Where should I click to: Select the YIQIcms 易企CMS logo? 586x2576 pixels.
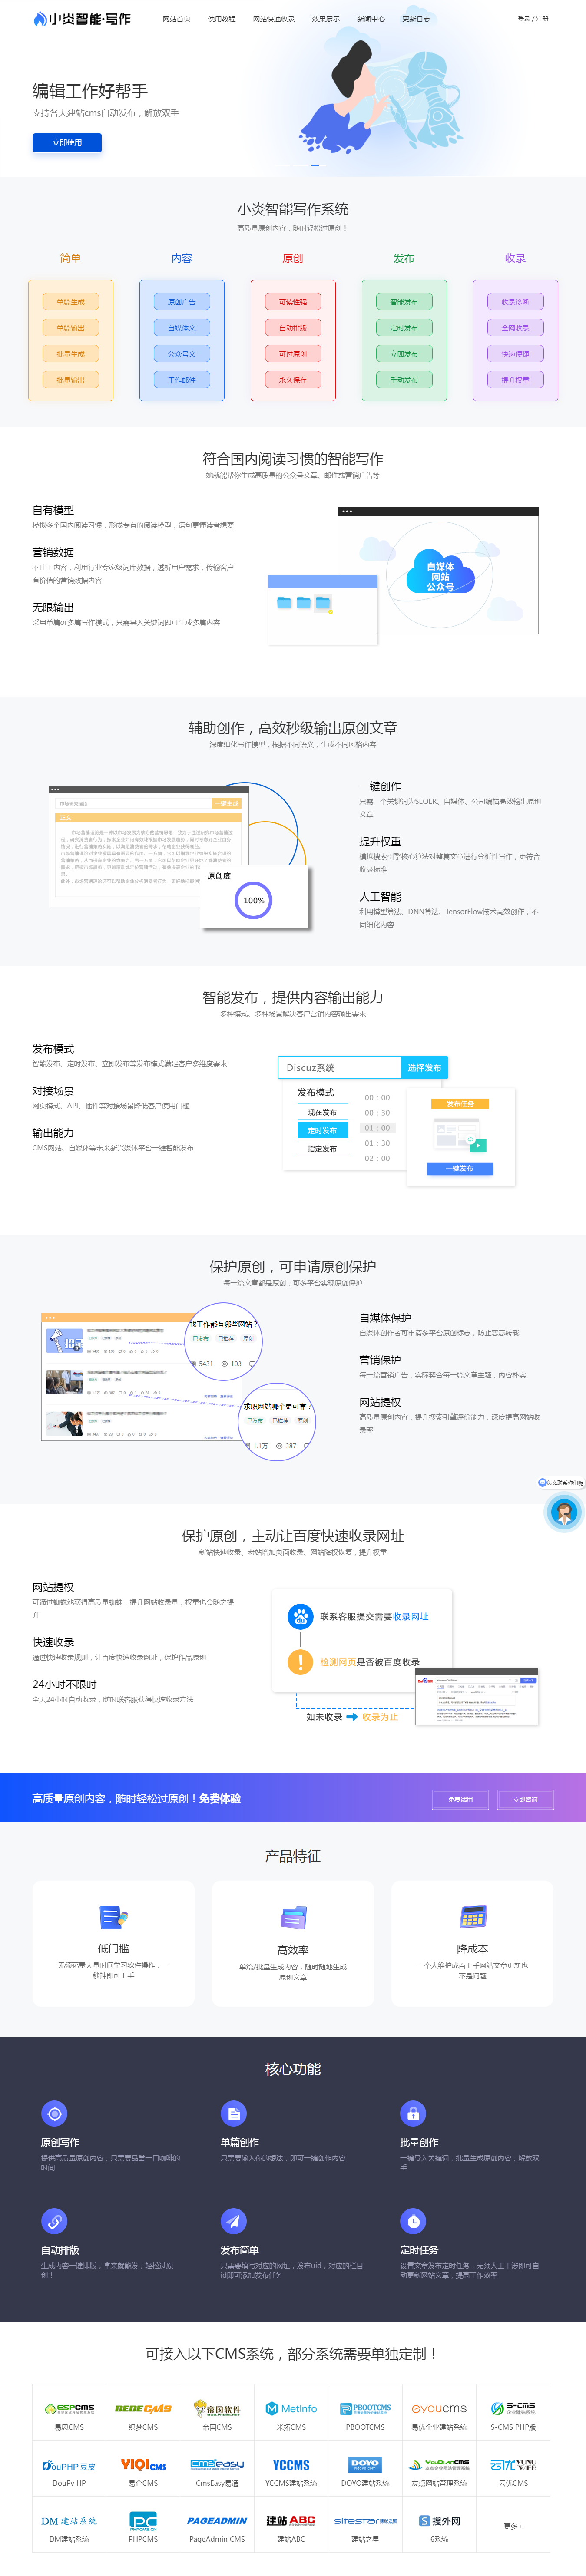coord(143,2465)
